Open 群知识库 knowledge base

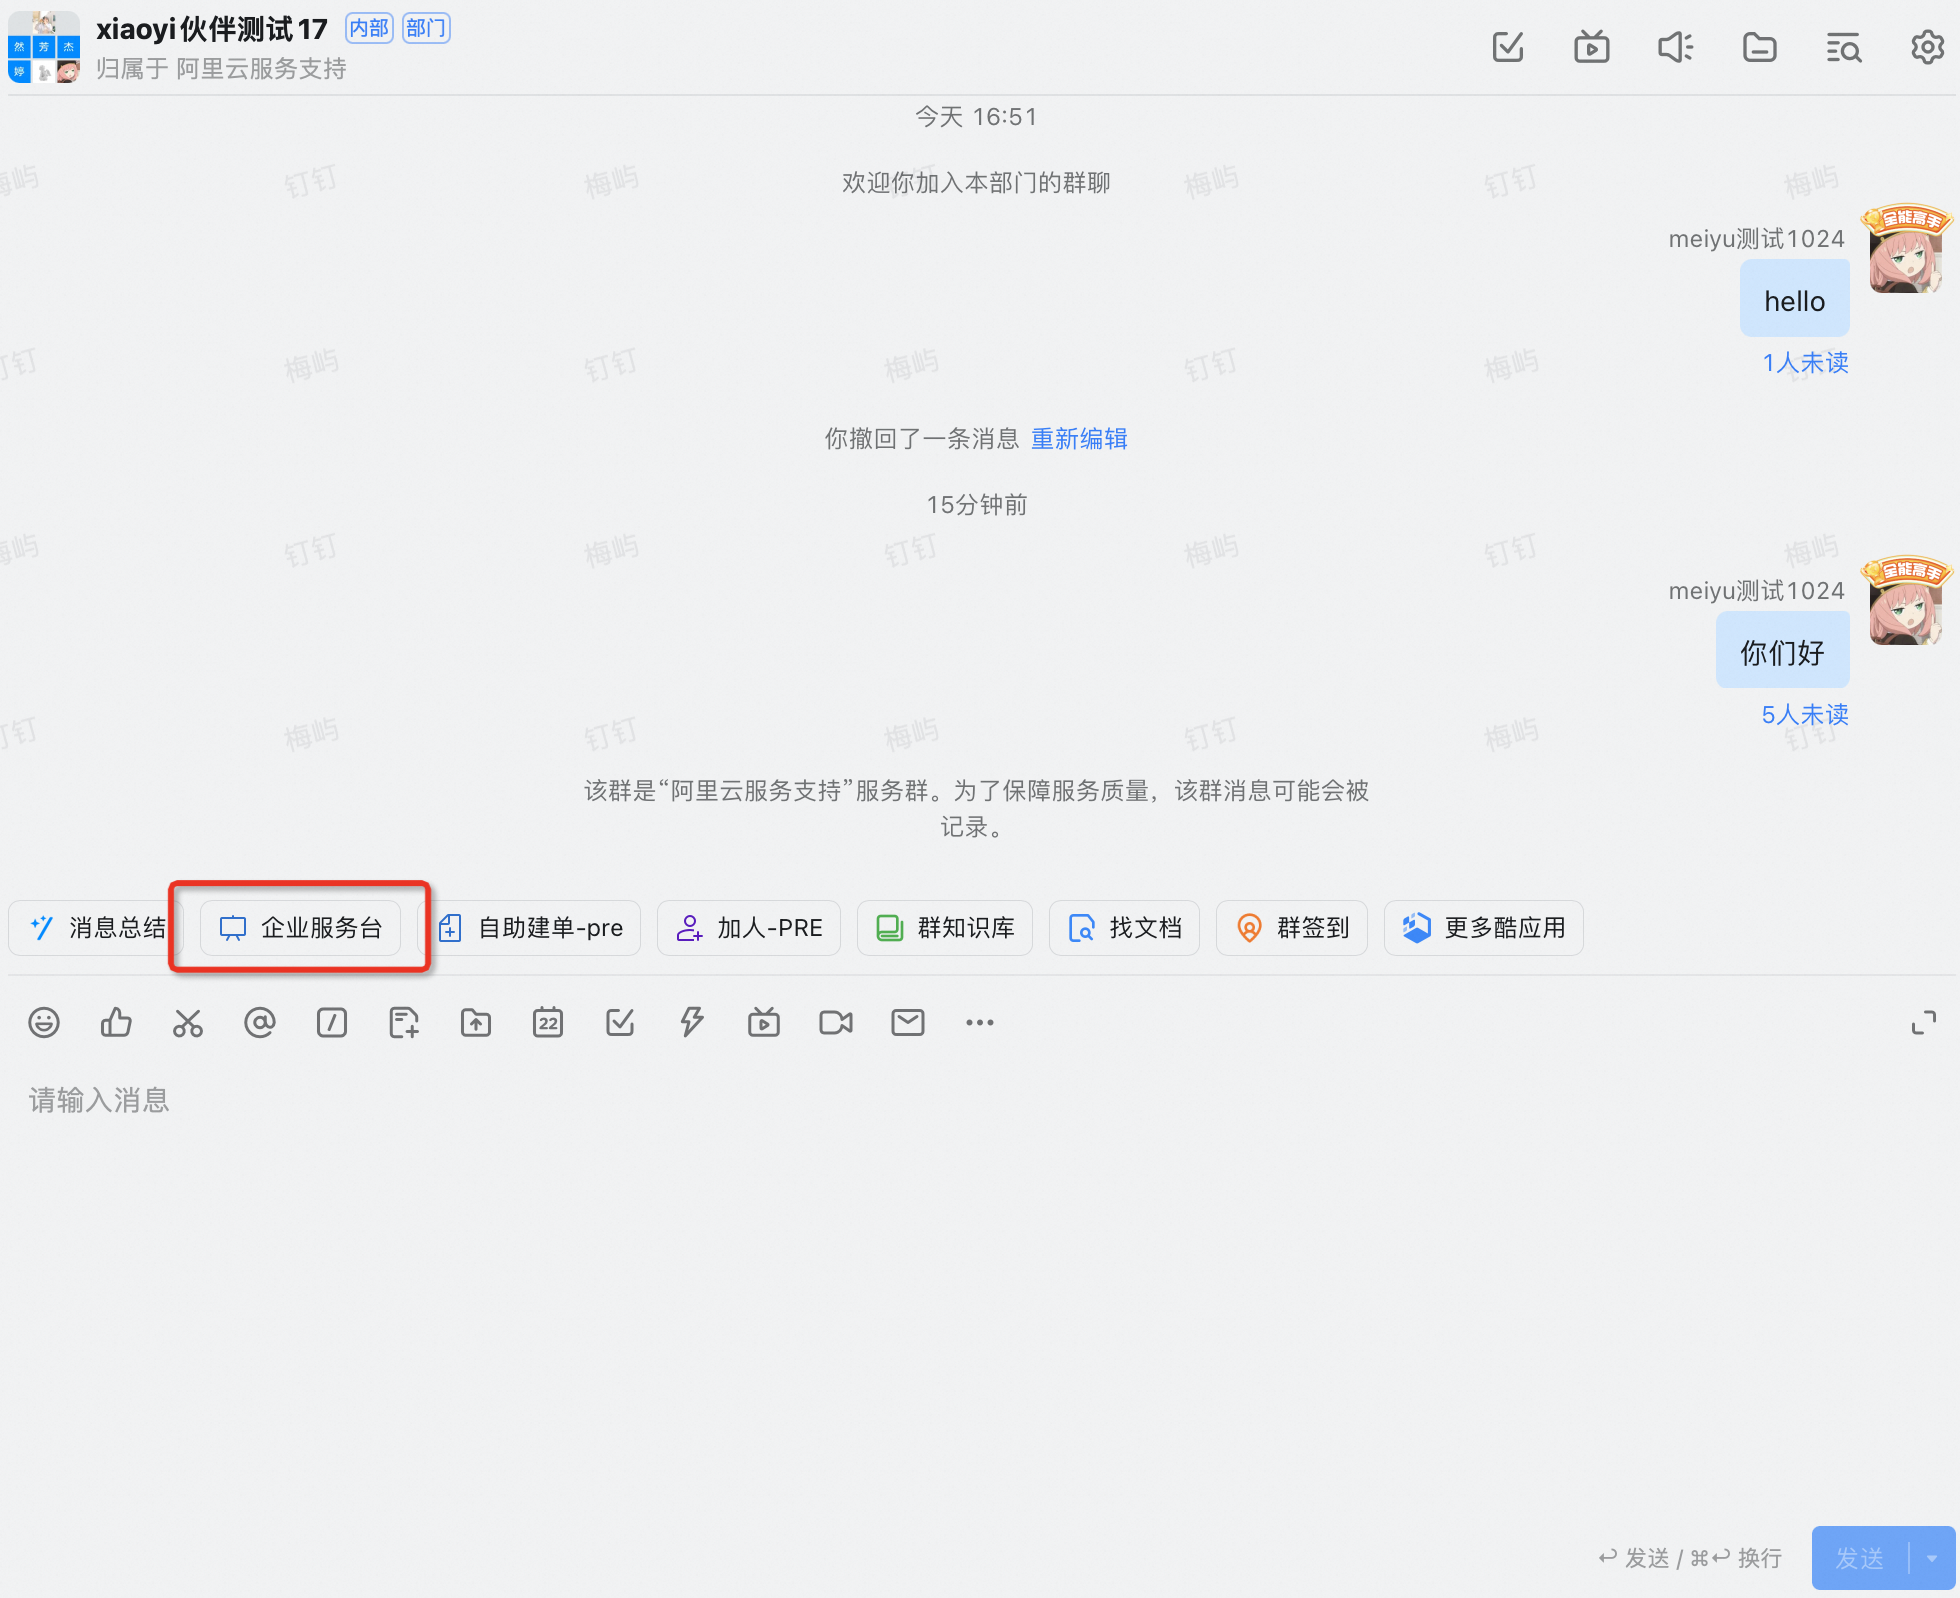pos(945,928)
